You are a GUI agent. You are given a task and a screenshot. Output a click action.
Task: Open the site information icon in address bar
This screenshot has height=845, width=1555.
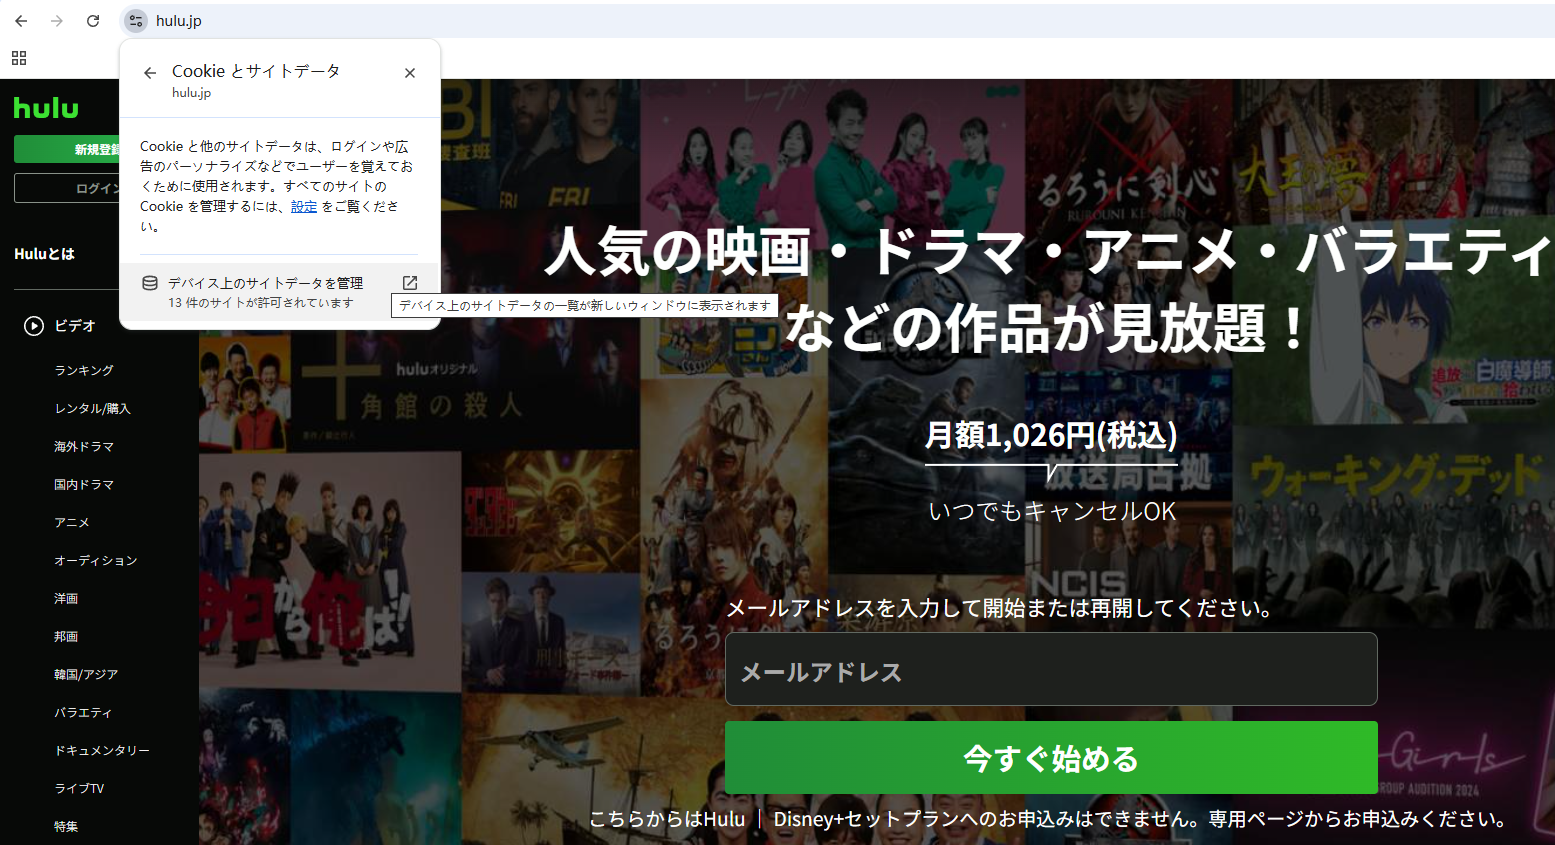point(136,21)
